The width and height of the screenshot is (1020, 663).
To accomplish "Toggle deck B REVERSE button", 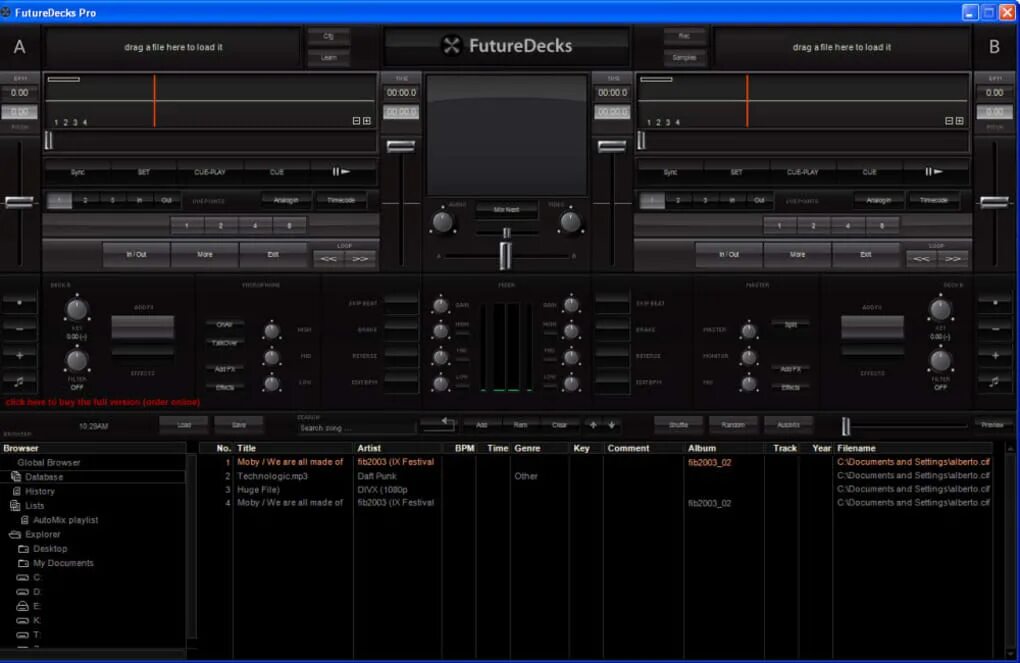I will coord(612,356).
